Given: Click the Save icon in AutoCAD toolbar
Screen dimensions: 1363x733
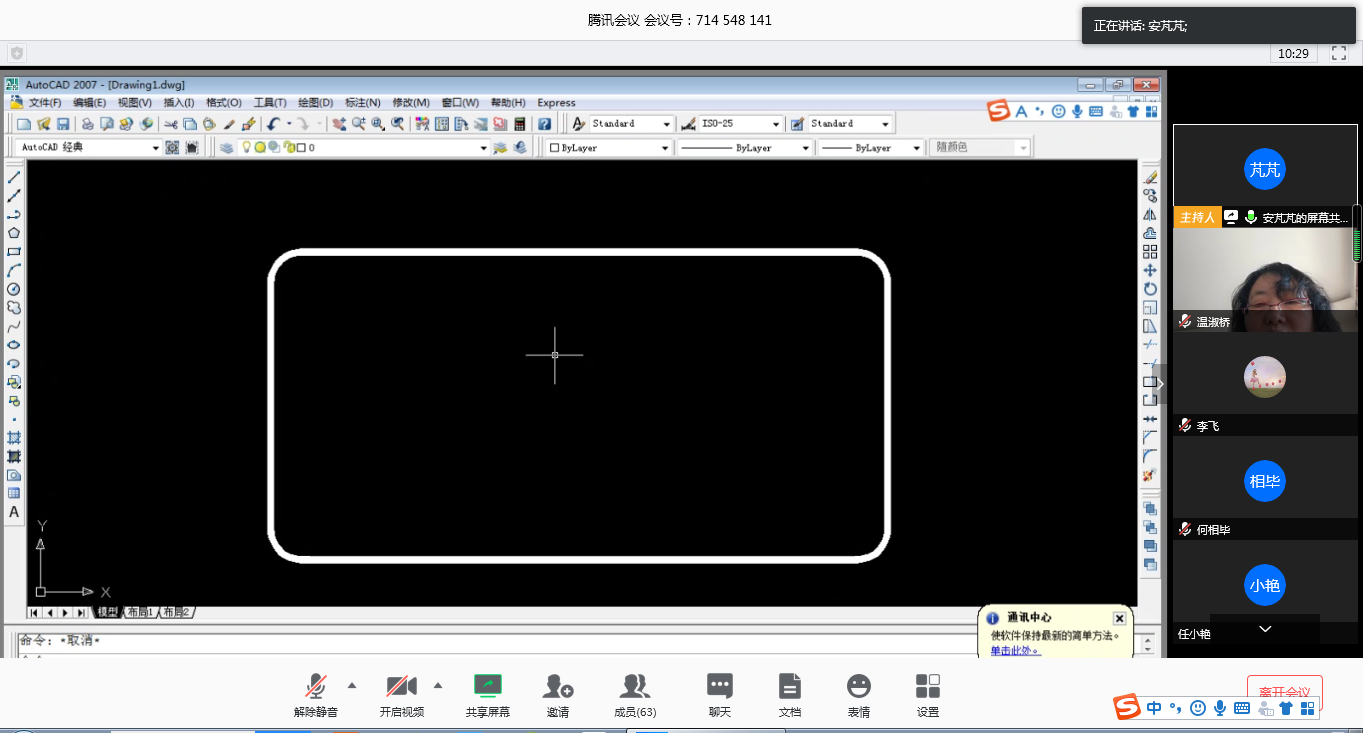Looking at the screenshot, I should tap(63, 124).
